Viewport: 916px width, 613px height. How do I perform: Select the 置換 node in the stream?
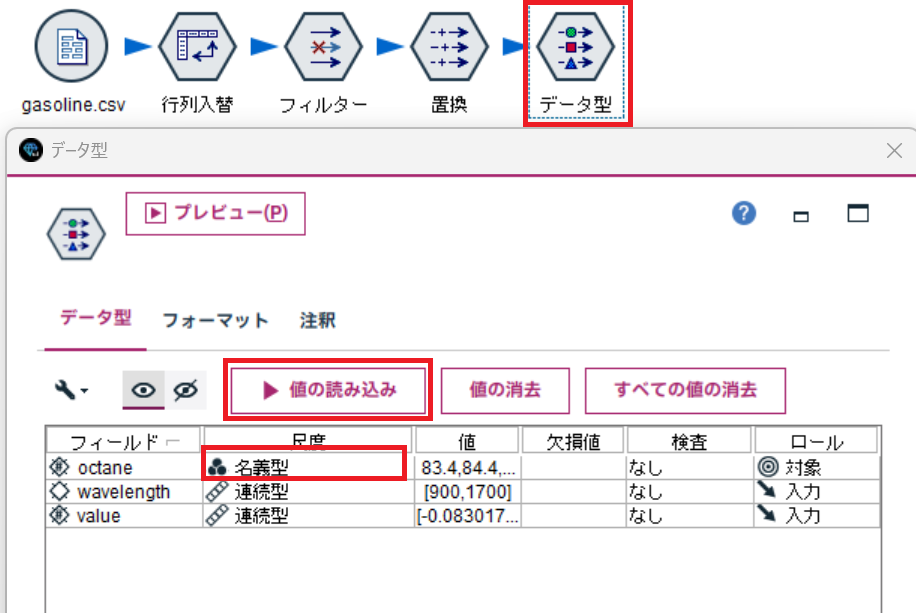[449, 45]
